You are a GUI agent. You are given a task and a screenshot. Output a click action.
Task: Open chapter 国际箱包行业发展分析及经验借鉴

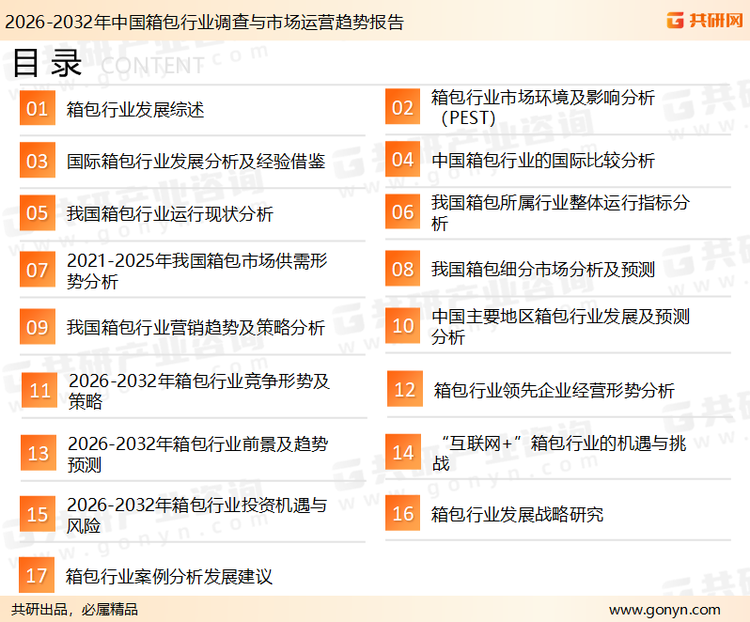click(196, 161)
